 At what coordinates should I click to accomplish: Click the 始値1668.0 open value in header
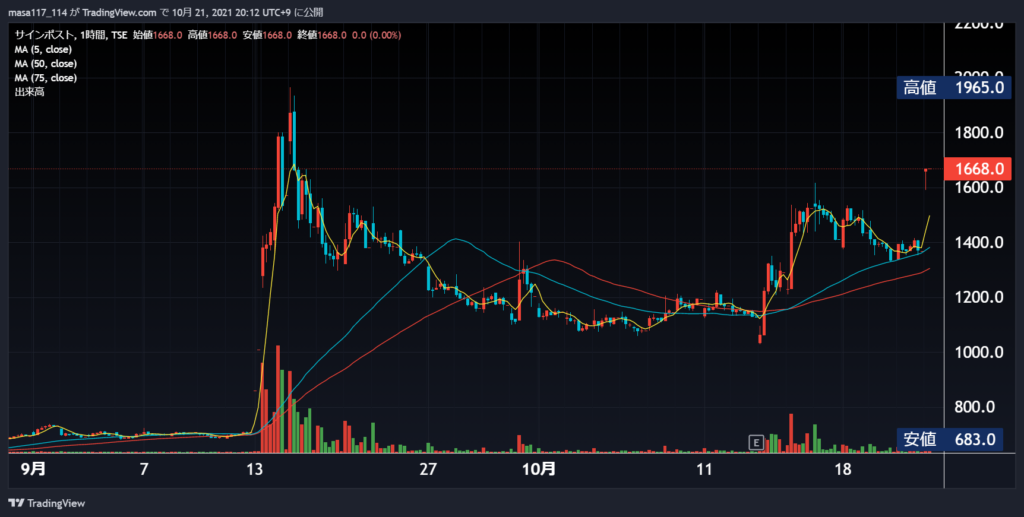(157, 35)
